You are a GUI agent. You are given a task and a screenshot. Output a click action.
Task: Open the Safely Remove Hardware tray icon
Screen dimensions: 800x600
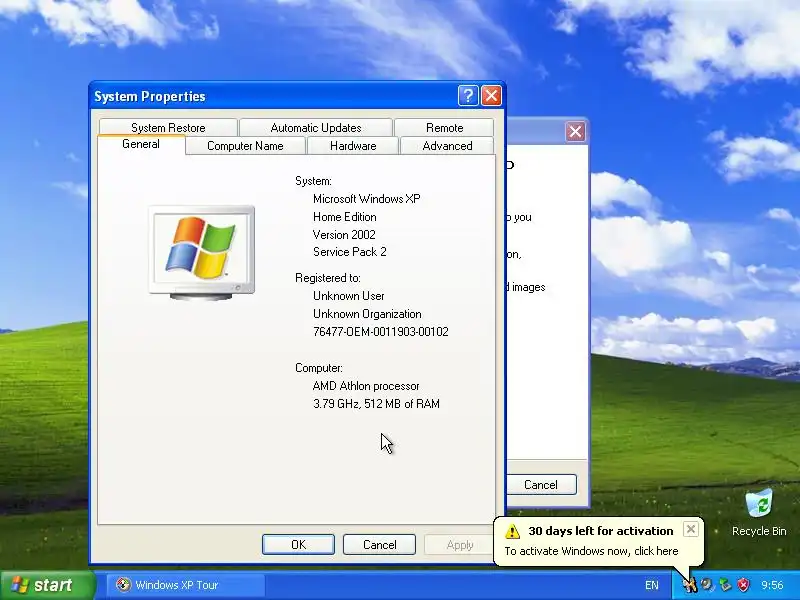tap(725, 585)
